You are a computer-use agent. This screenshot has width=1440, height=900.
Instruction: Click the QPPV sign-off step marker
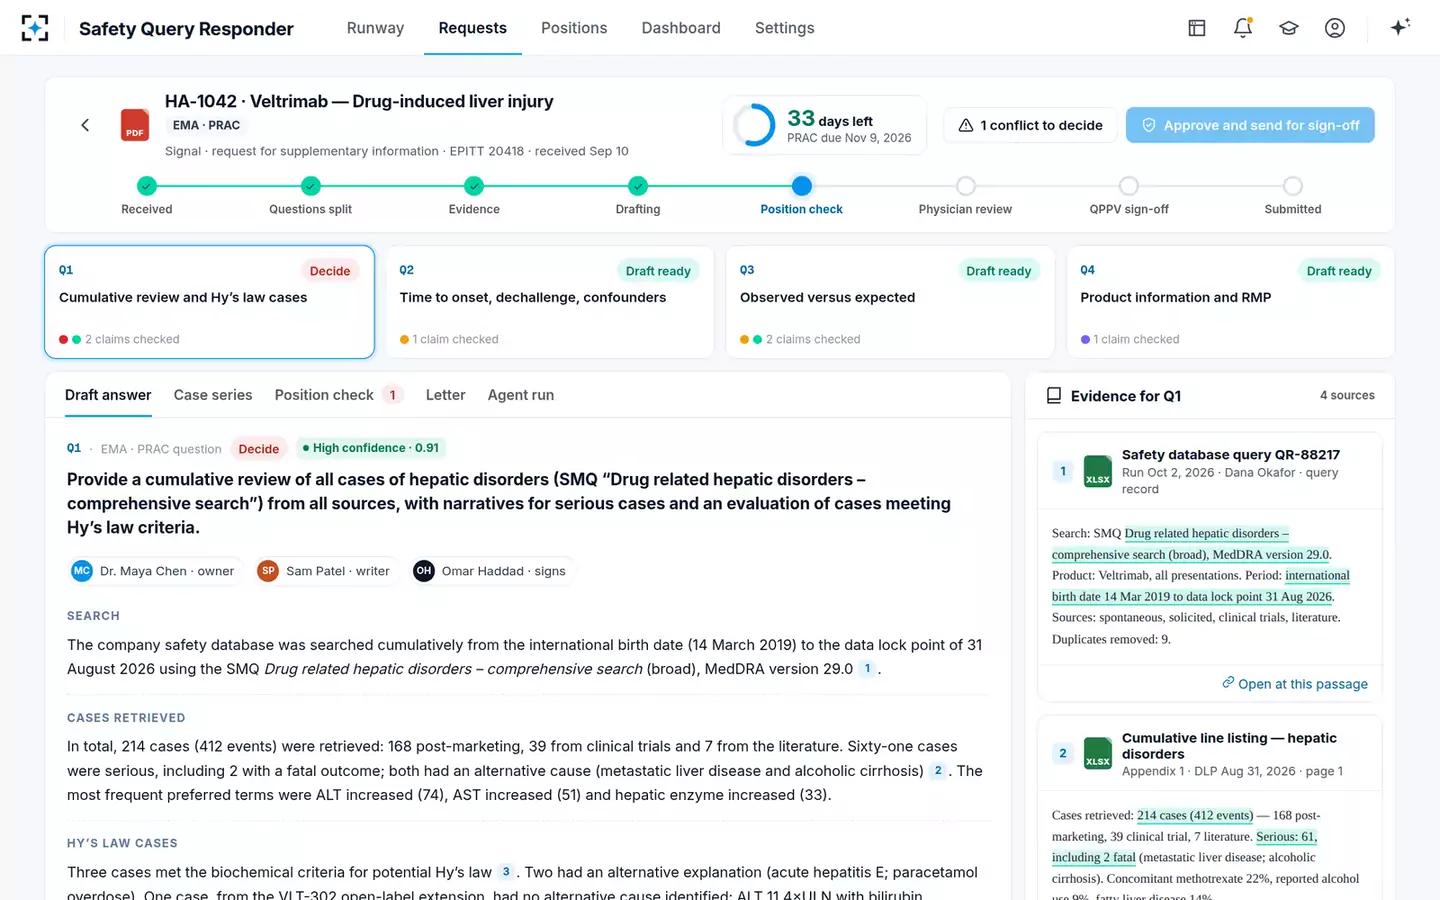click(1129, 186)
